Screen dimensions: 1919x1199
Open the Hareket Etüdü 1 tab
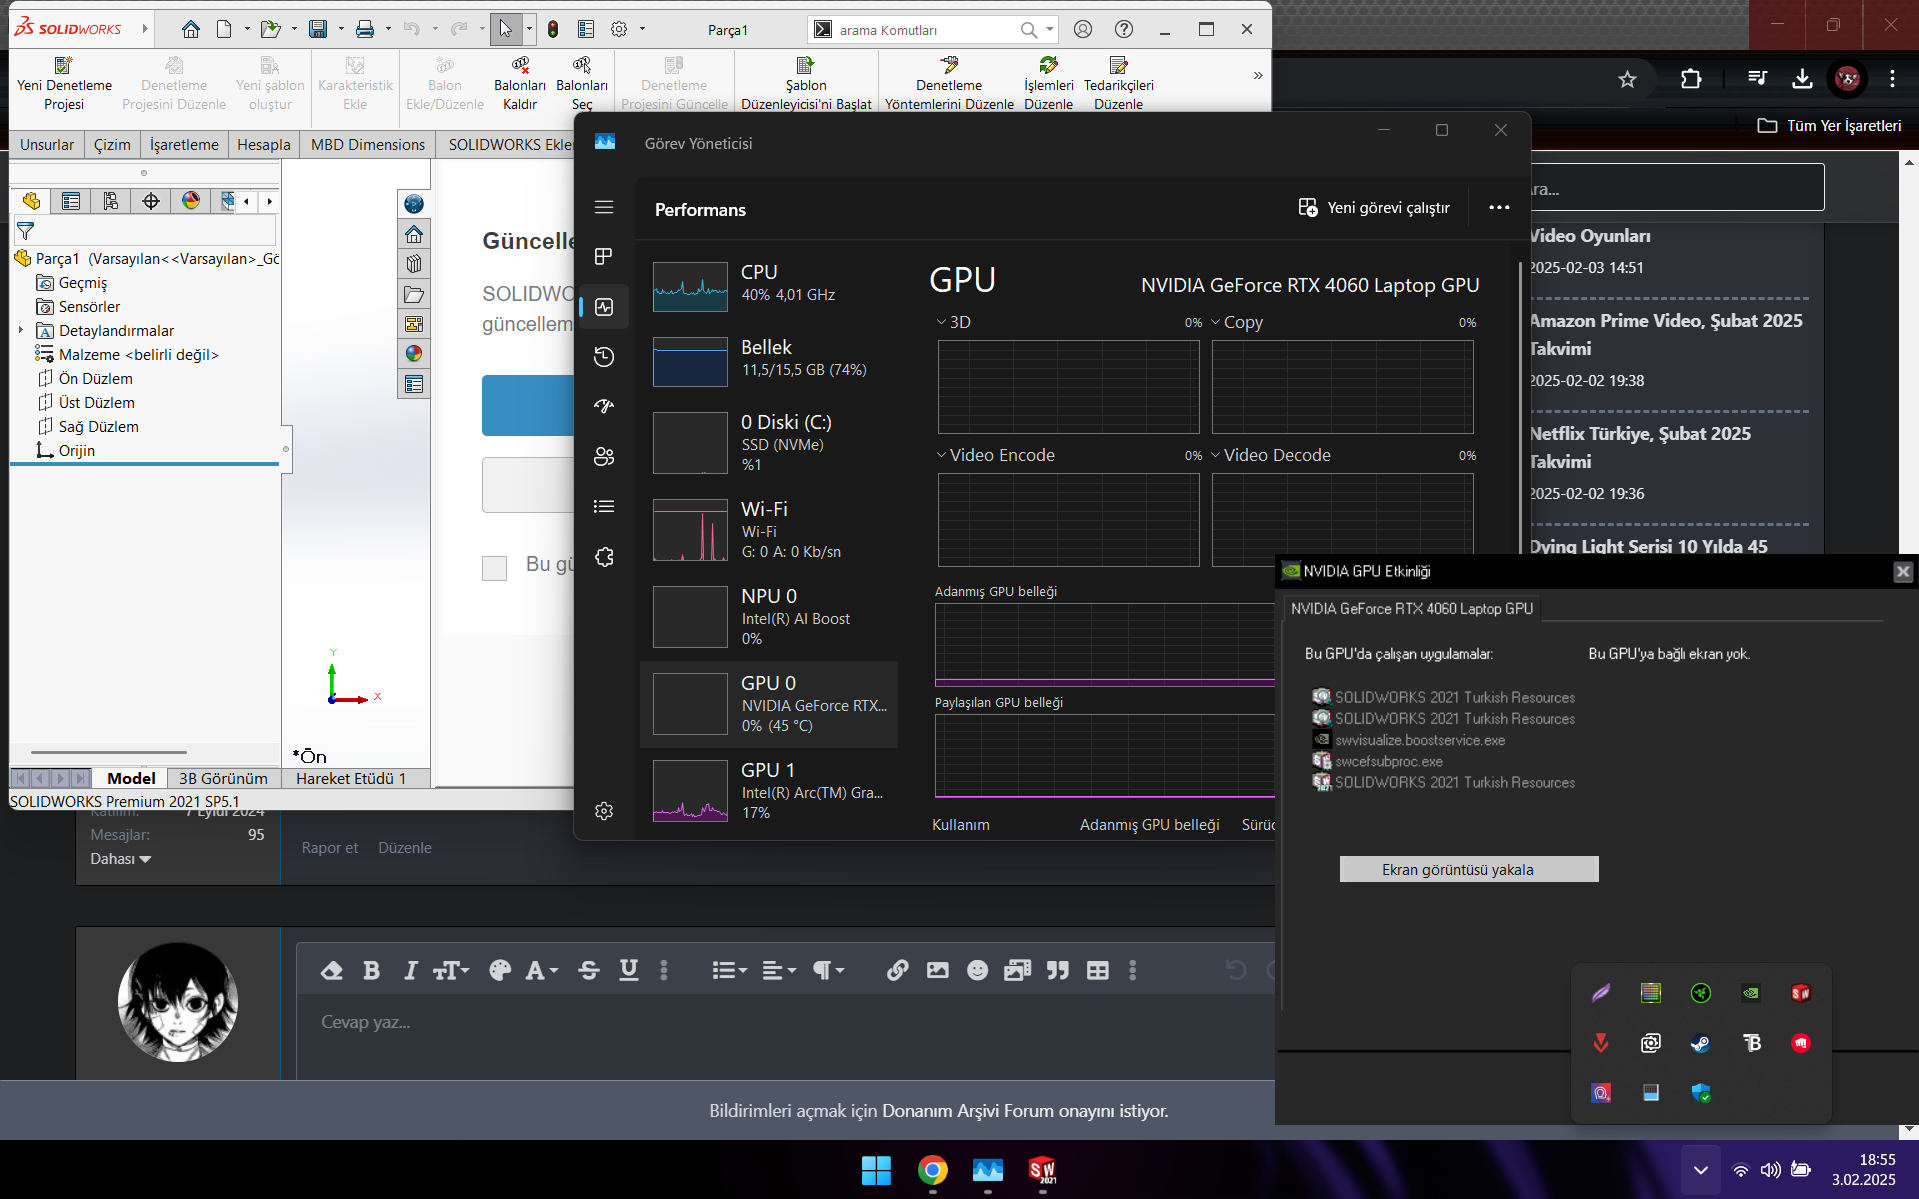point(351,778)
